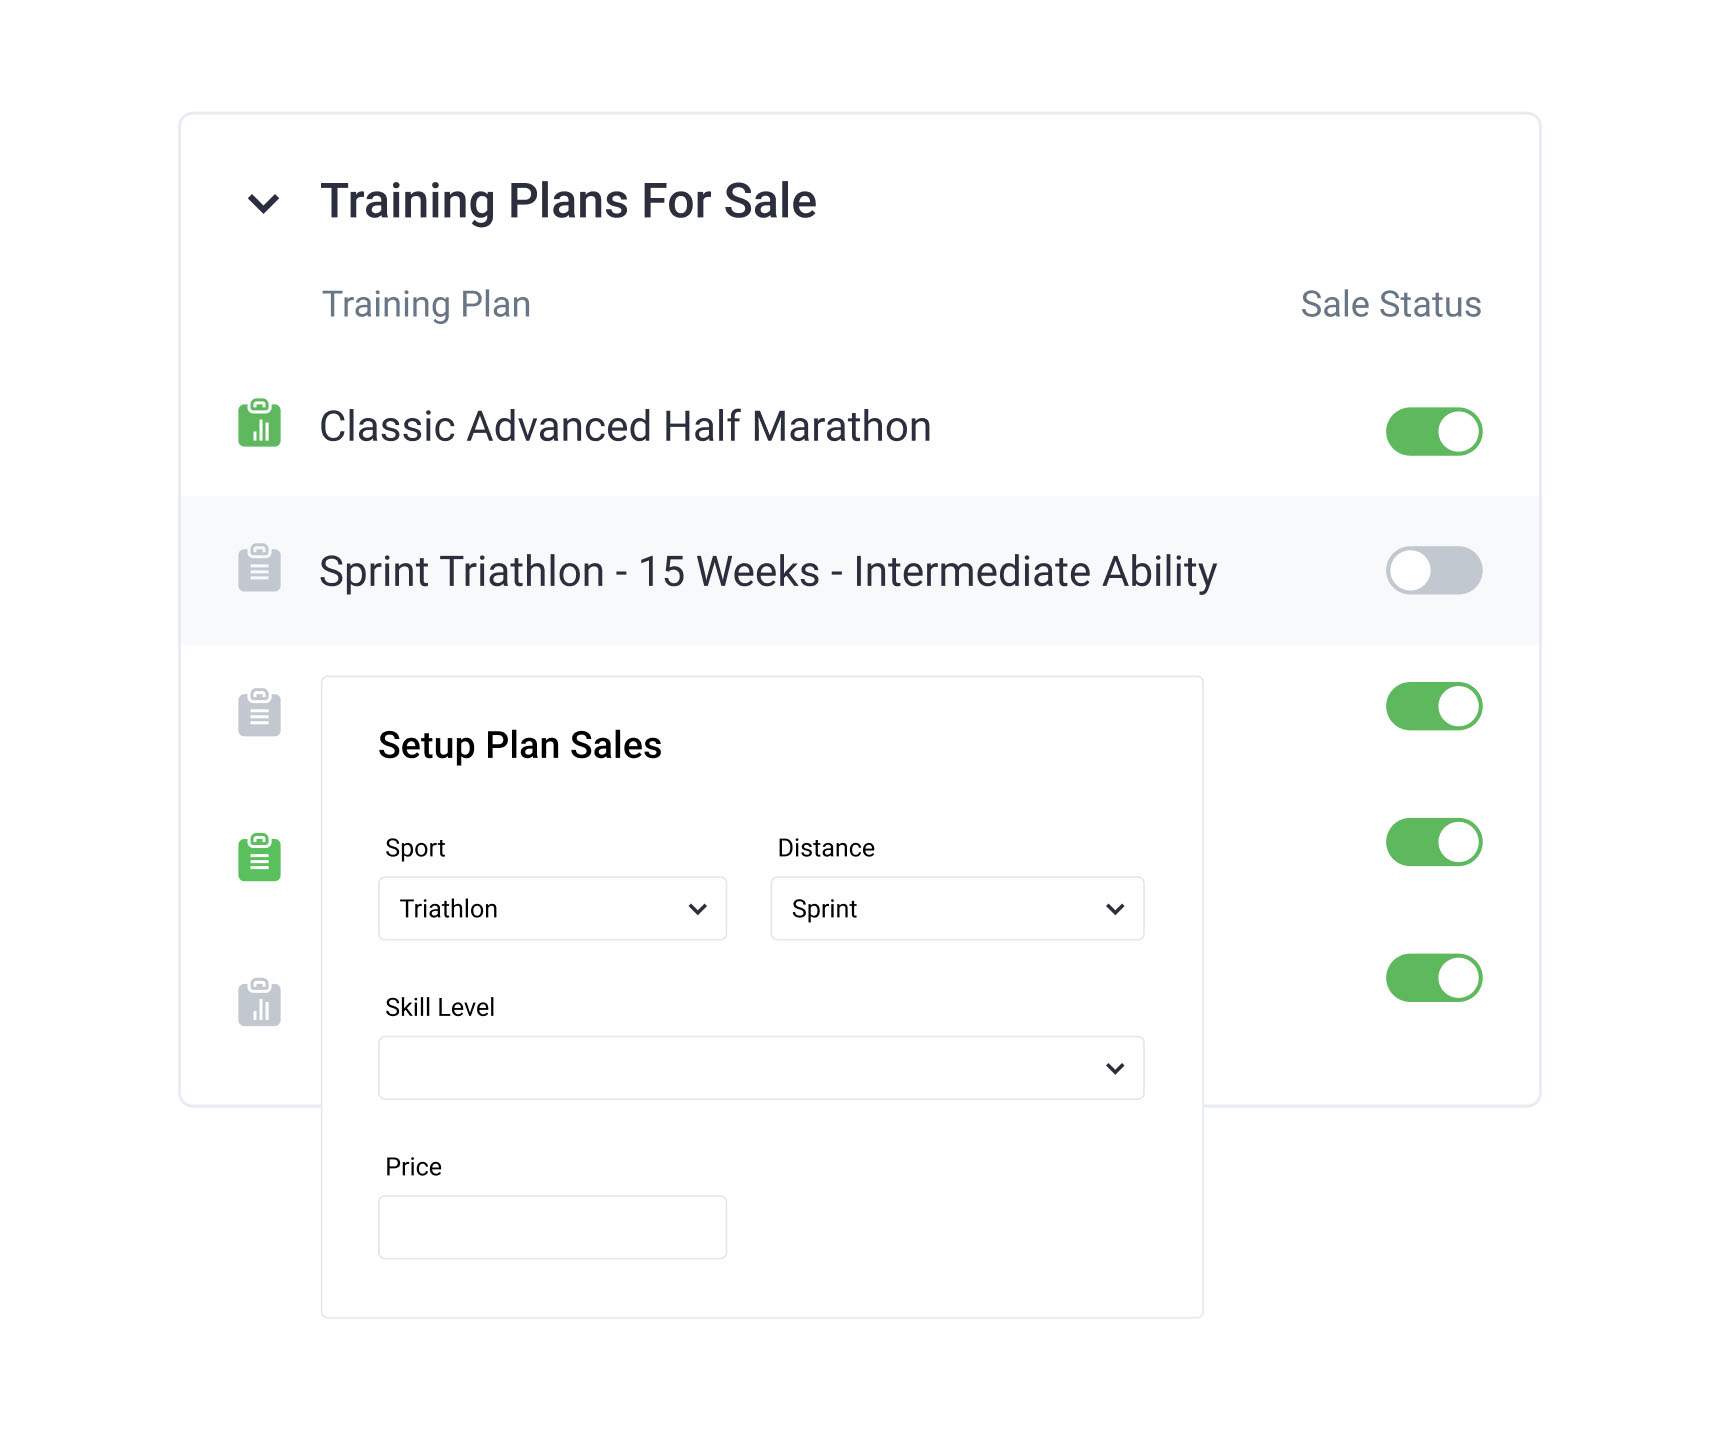Click the Classic Advanced Half Marathon plan icon

(259, 424)
